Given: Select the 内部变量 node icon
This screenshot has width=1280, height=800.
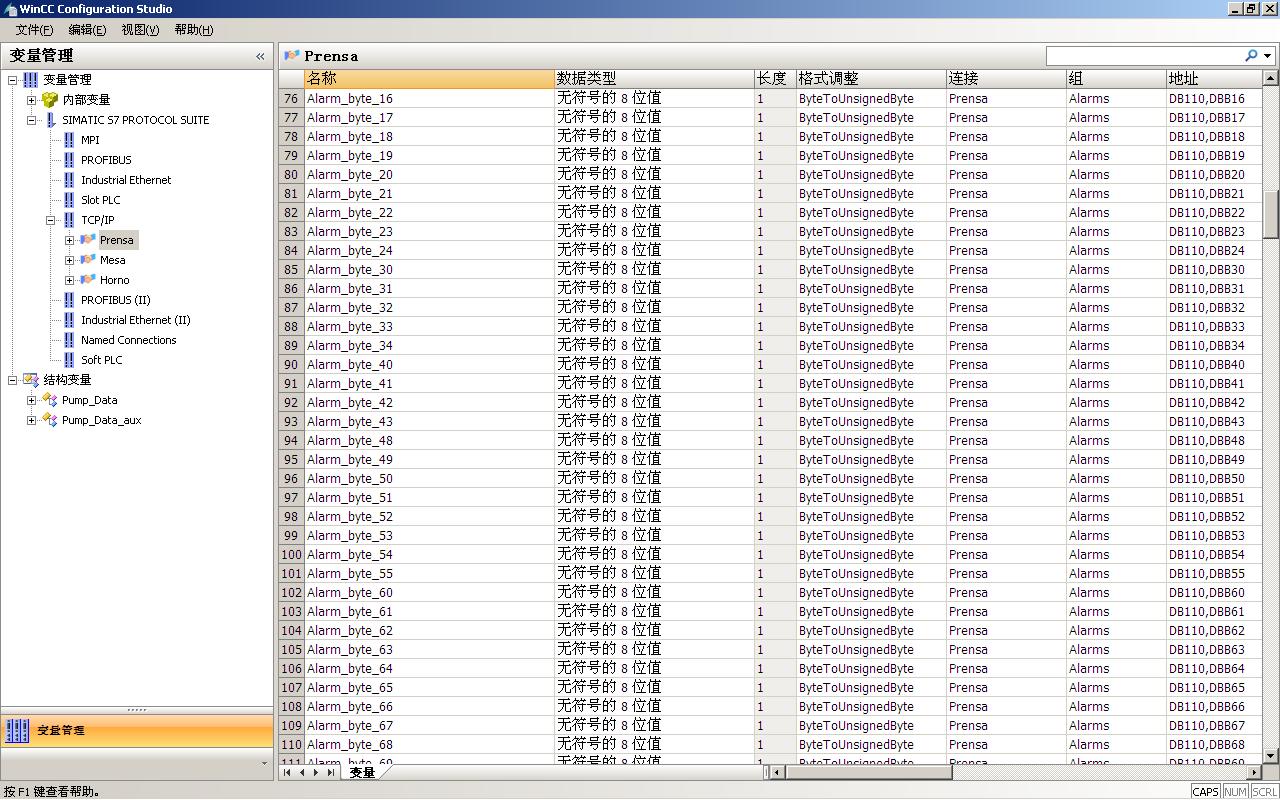Looking at the screenshot, I should 50,100.
